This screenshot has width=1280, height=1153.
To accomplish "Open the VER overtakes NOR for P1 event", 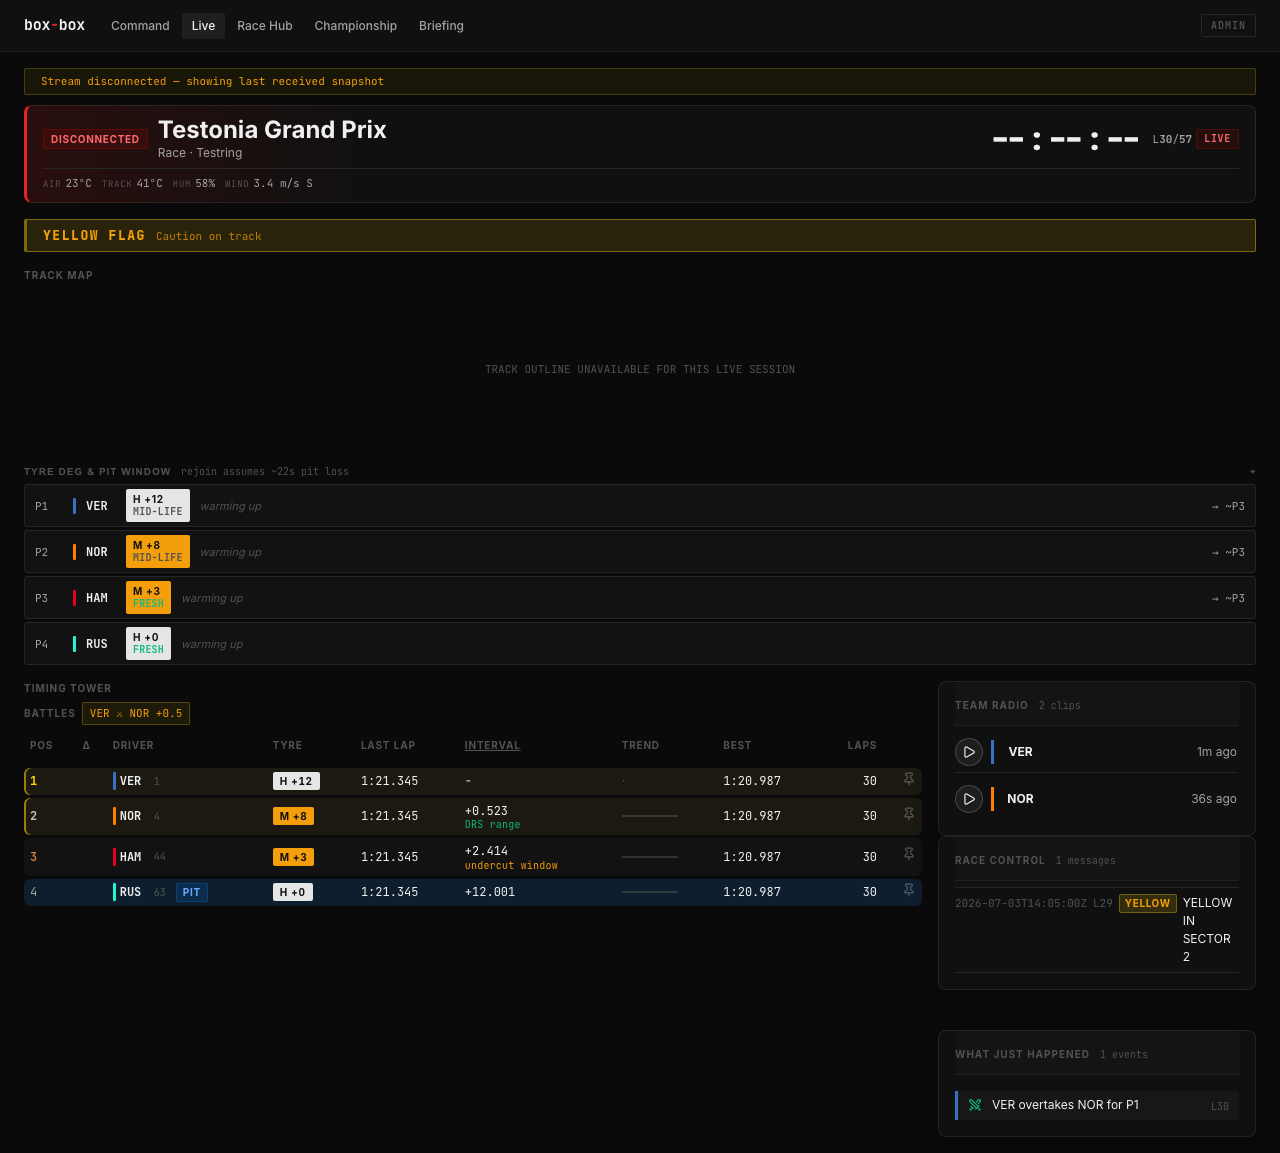I will tap(1097, 1105).
